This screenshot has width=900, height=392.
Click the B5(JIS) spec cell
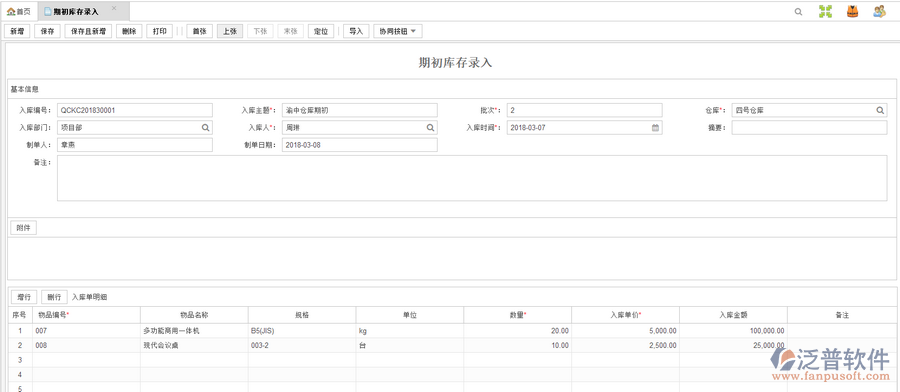click(x=302, y=331)
